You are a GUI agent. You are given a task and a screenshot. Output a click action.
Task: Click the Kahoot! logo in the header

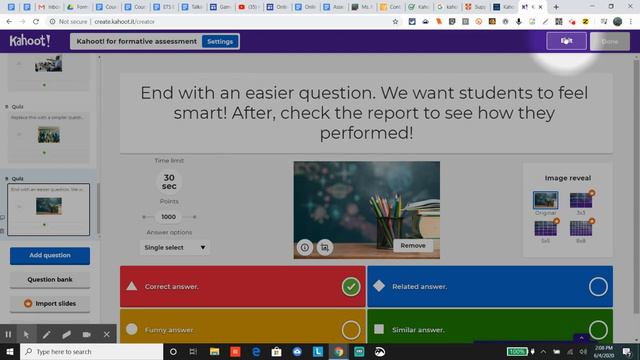[29, 41]
